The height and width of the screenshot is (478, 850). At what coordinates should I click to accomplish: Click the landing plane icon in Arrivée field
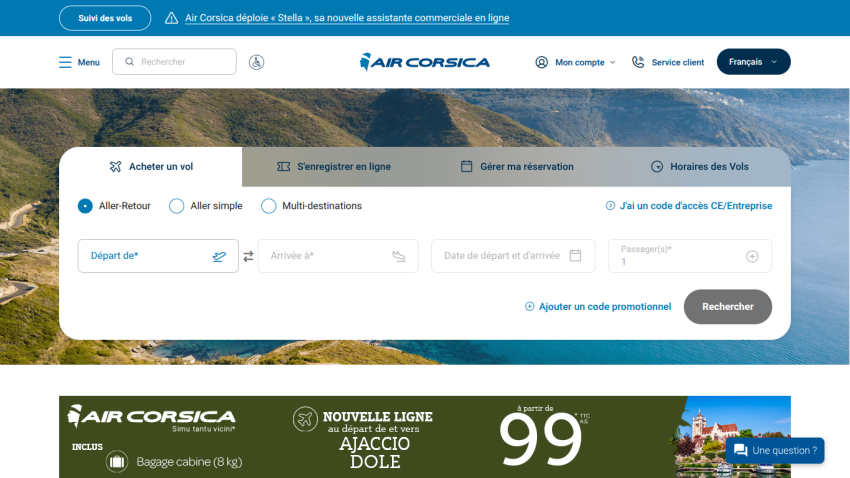click(399, 256)
